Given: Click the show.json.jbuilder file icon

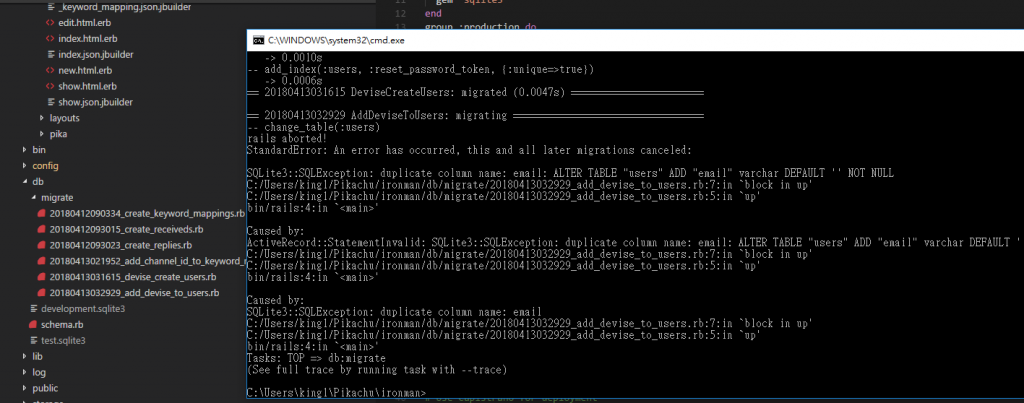Looking at the screenshot, I should click(x=50, y=102).
